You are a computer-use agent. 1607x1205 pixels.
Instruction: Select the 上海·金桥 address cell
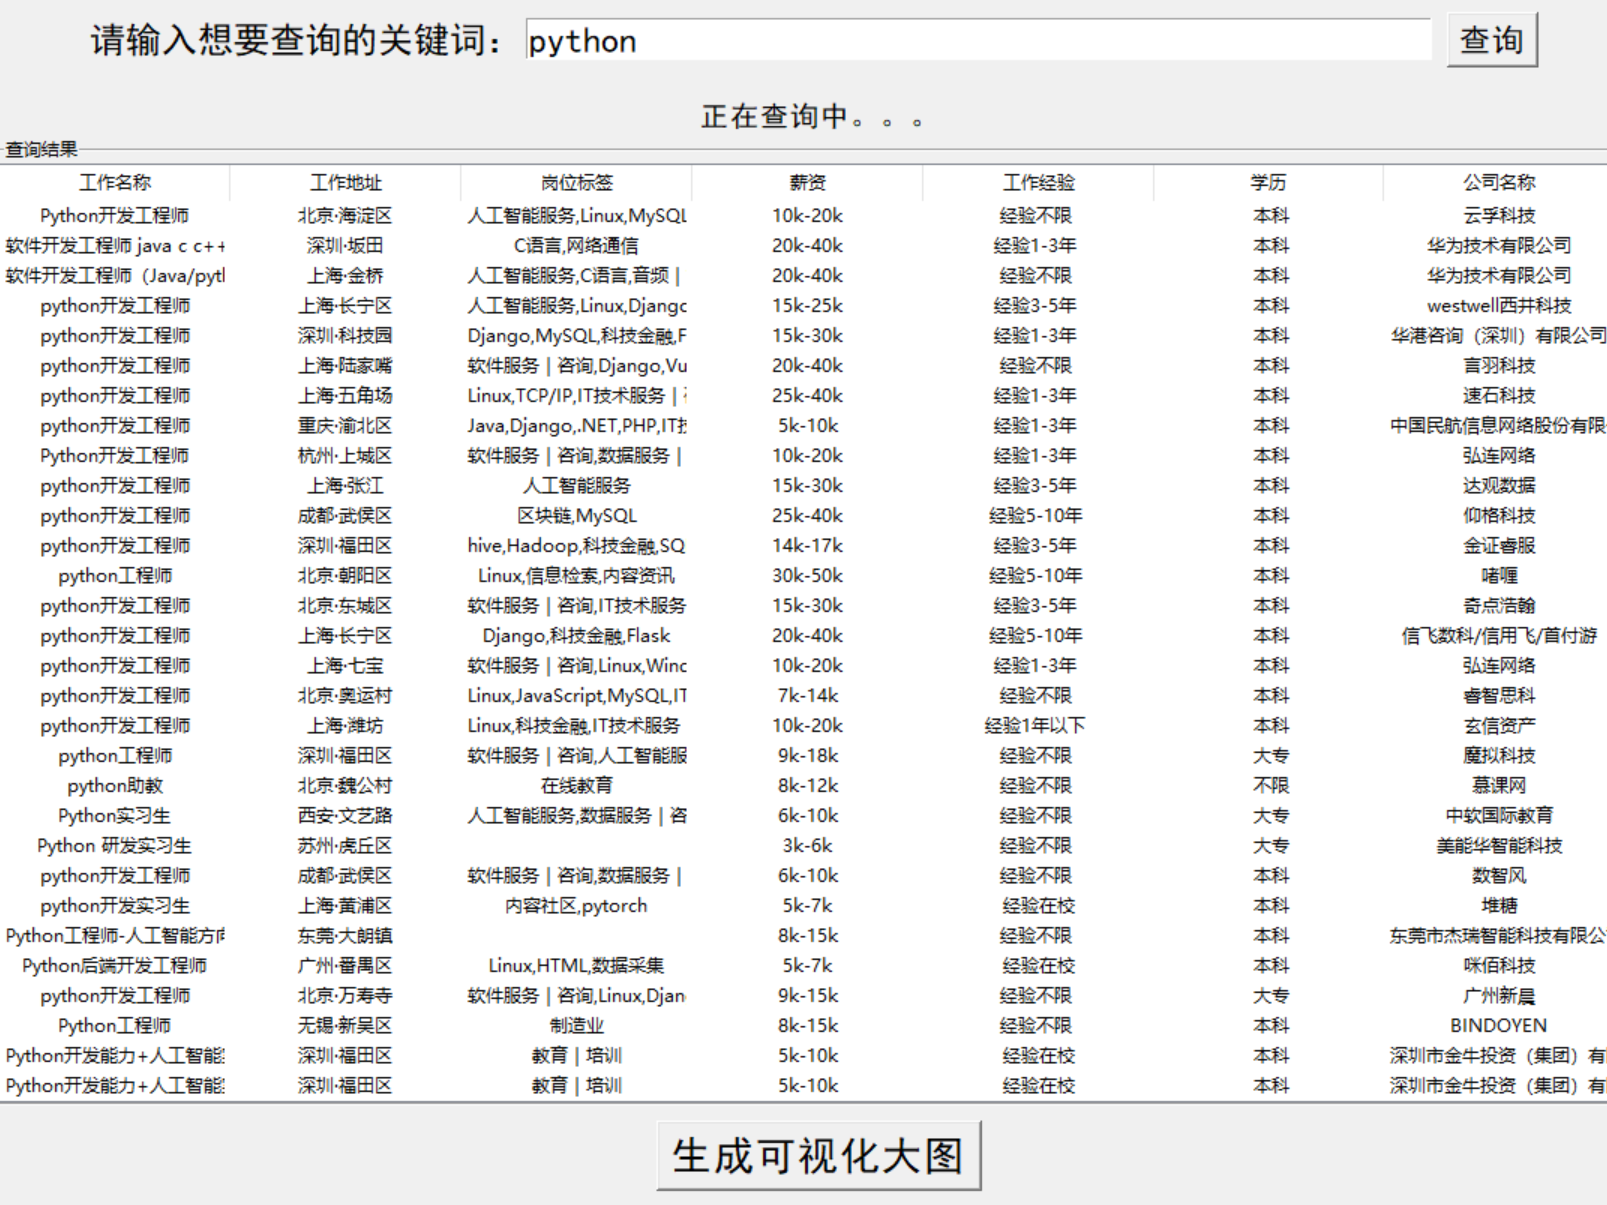click(x=345, y=275)
